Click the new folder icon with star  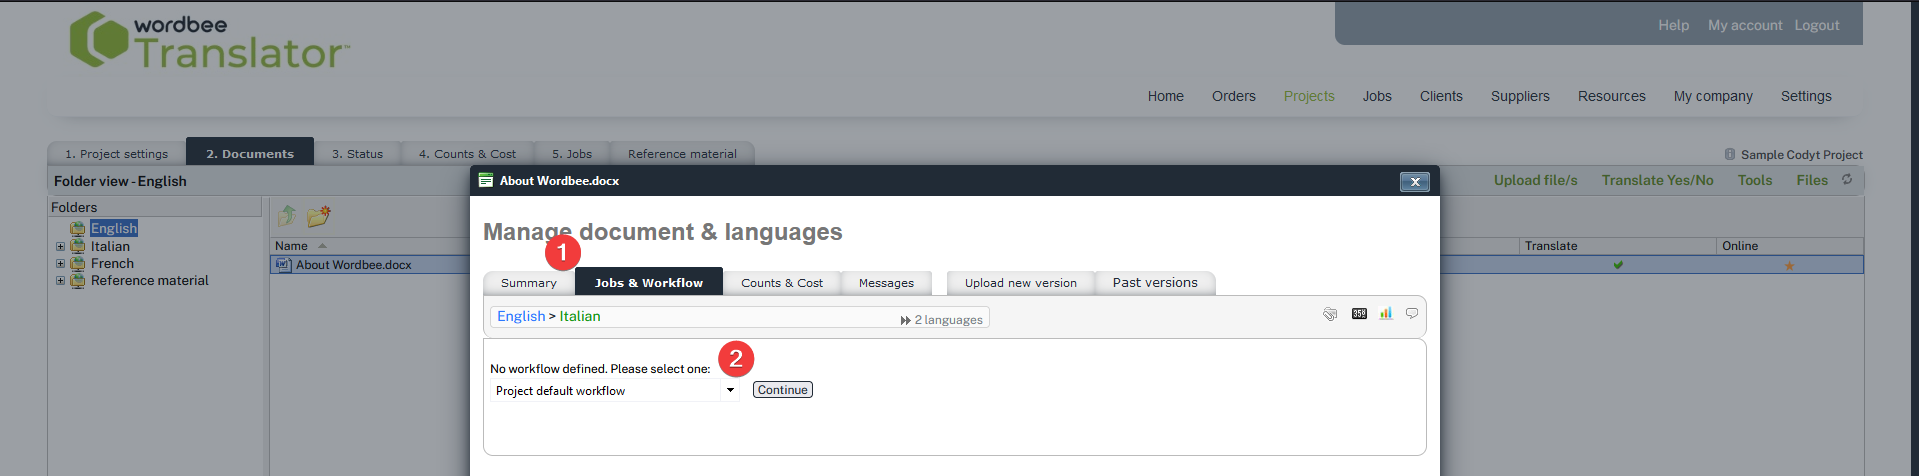319,216
